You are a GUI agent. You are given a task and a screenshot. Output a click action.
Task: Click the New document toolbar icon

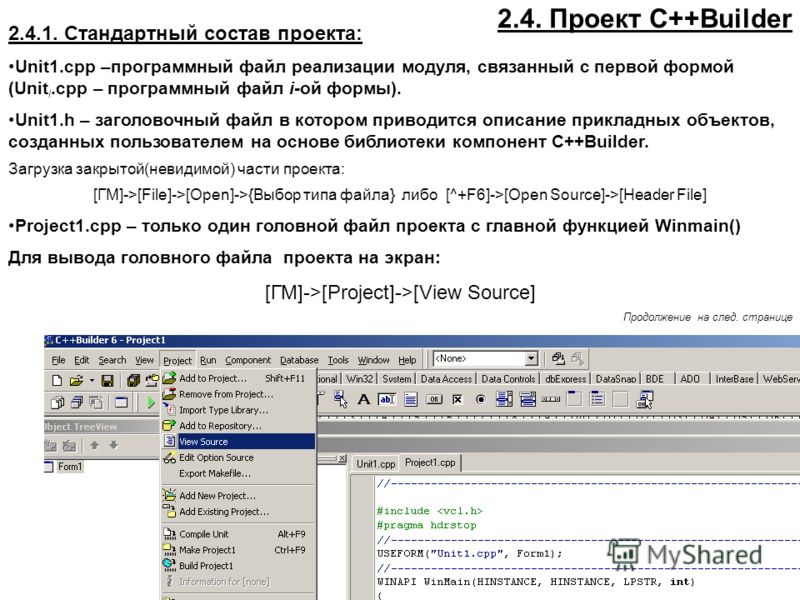(x=57, y=380)
